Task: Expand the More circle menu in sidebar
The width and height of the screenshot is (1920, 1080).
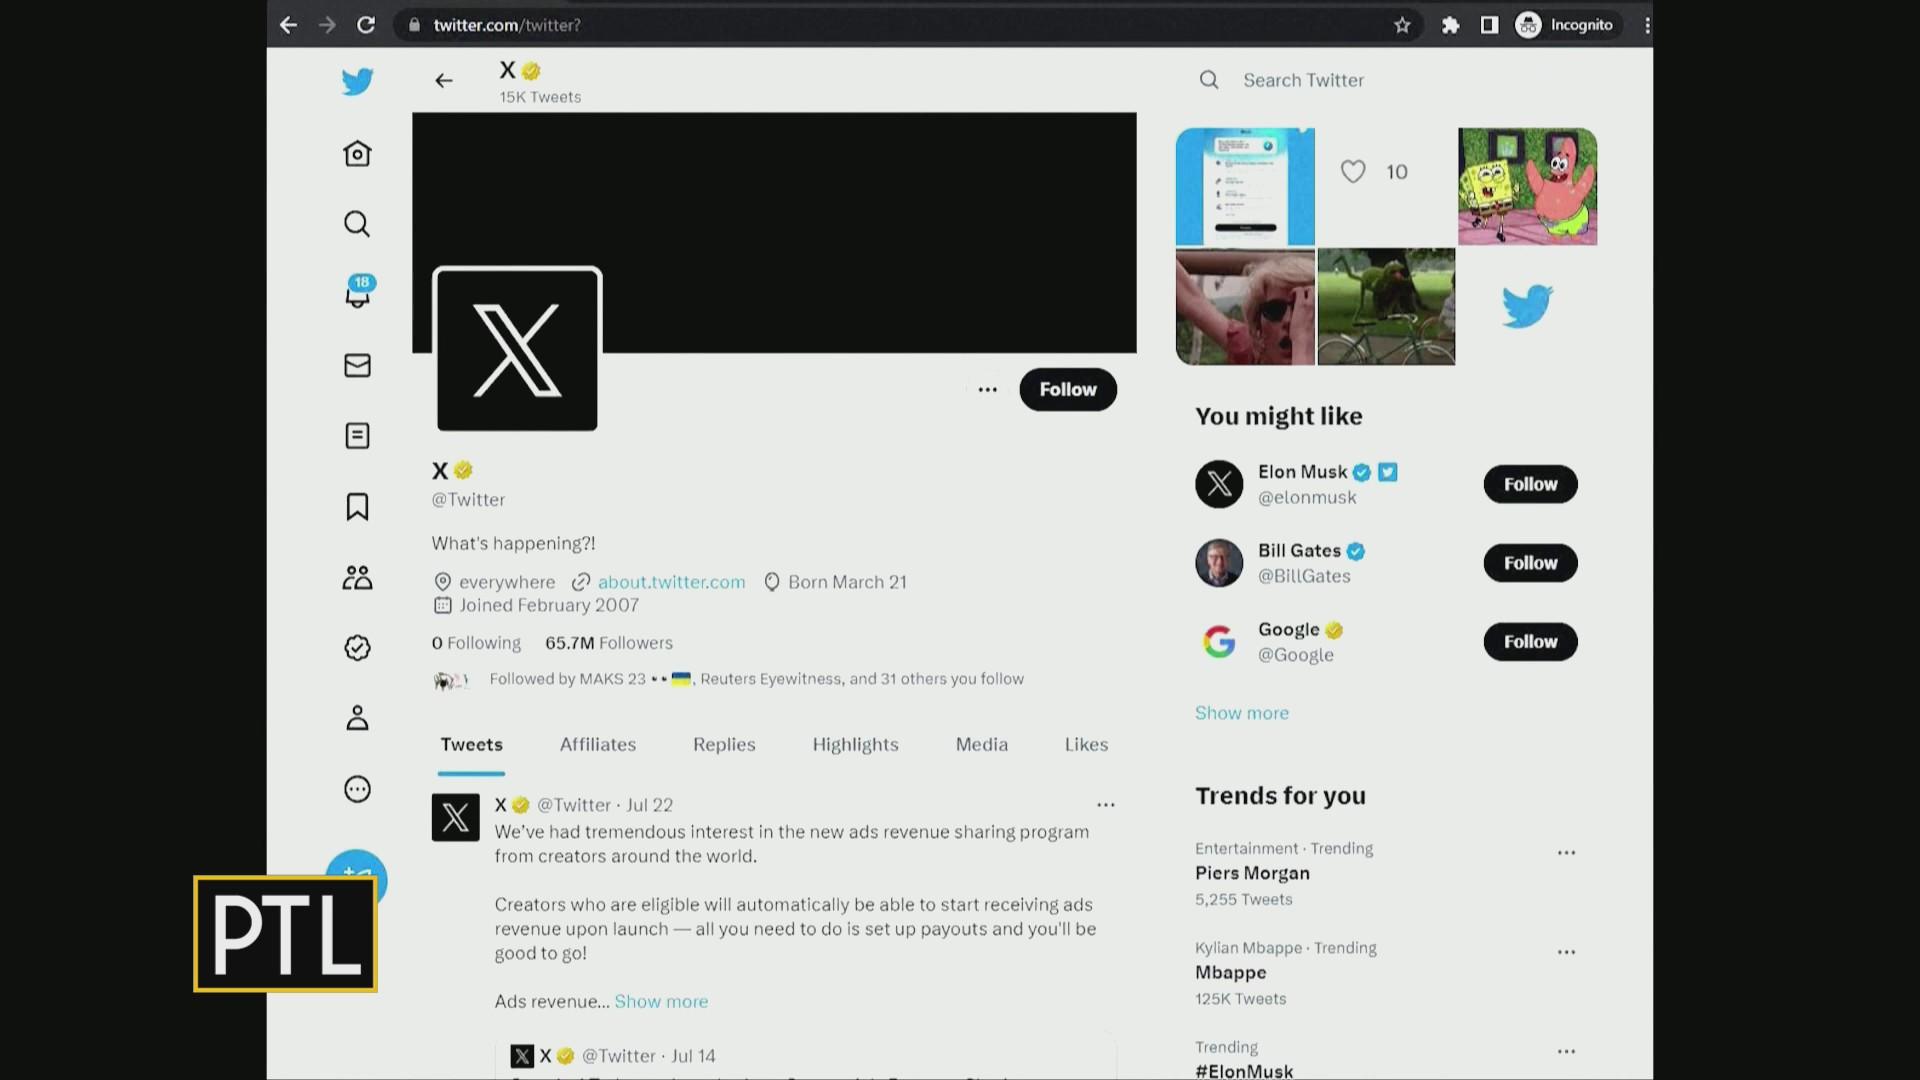Action: [x=357, y=789]
